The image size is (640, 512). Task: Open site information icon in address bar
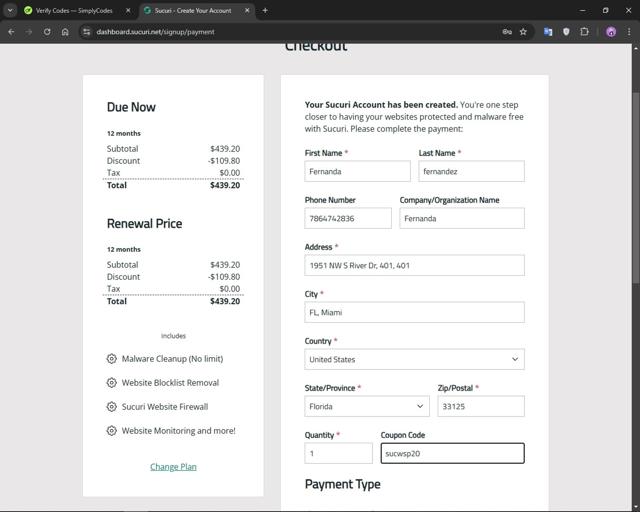click(86, 32)
